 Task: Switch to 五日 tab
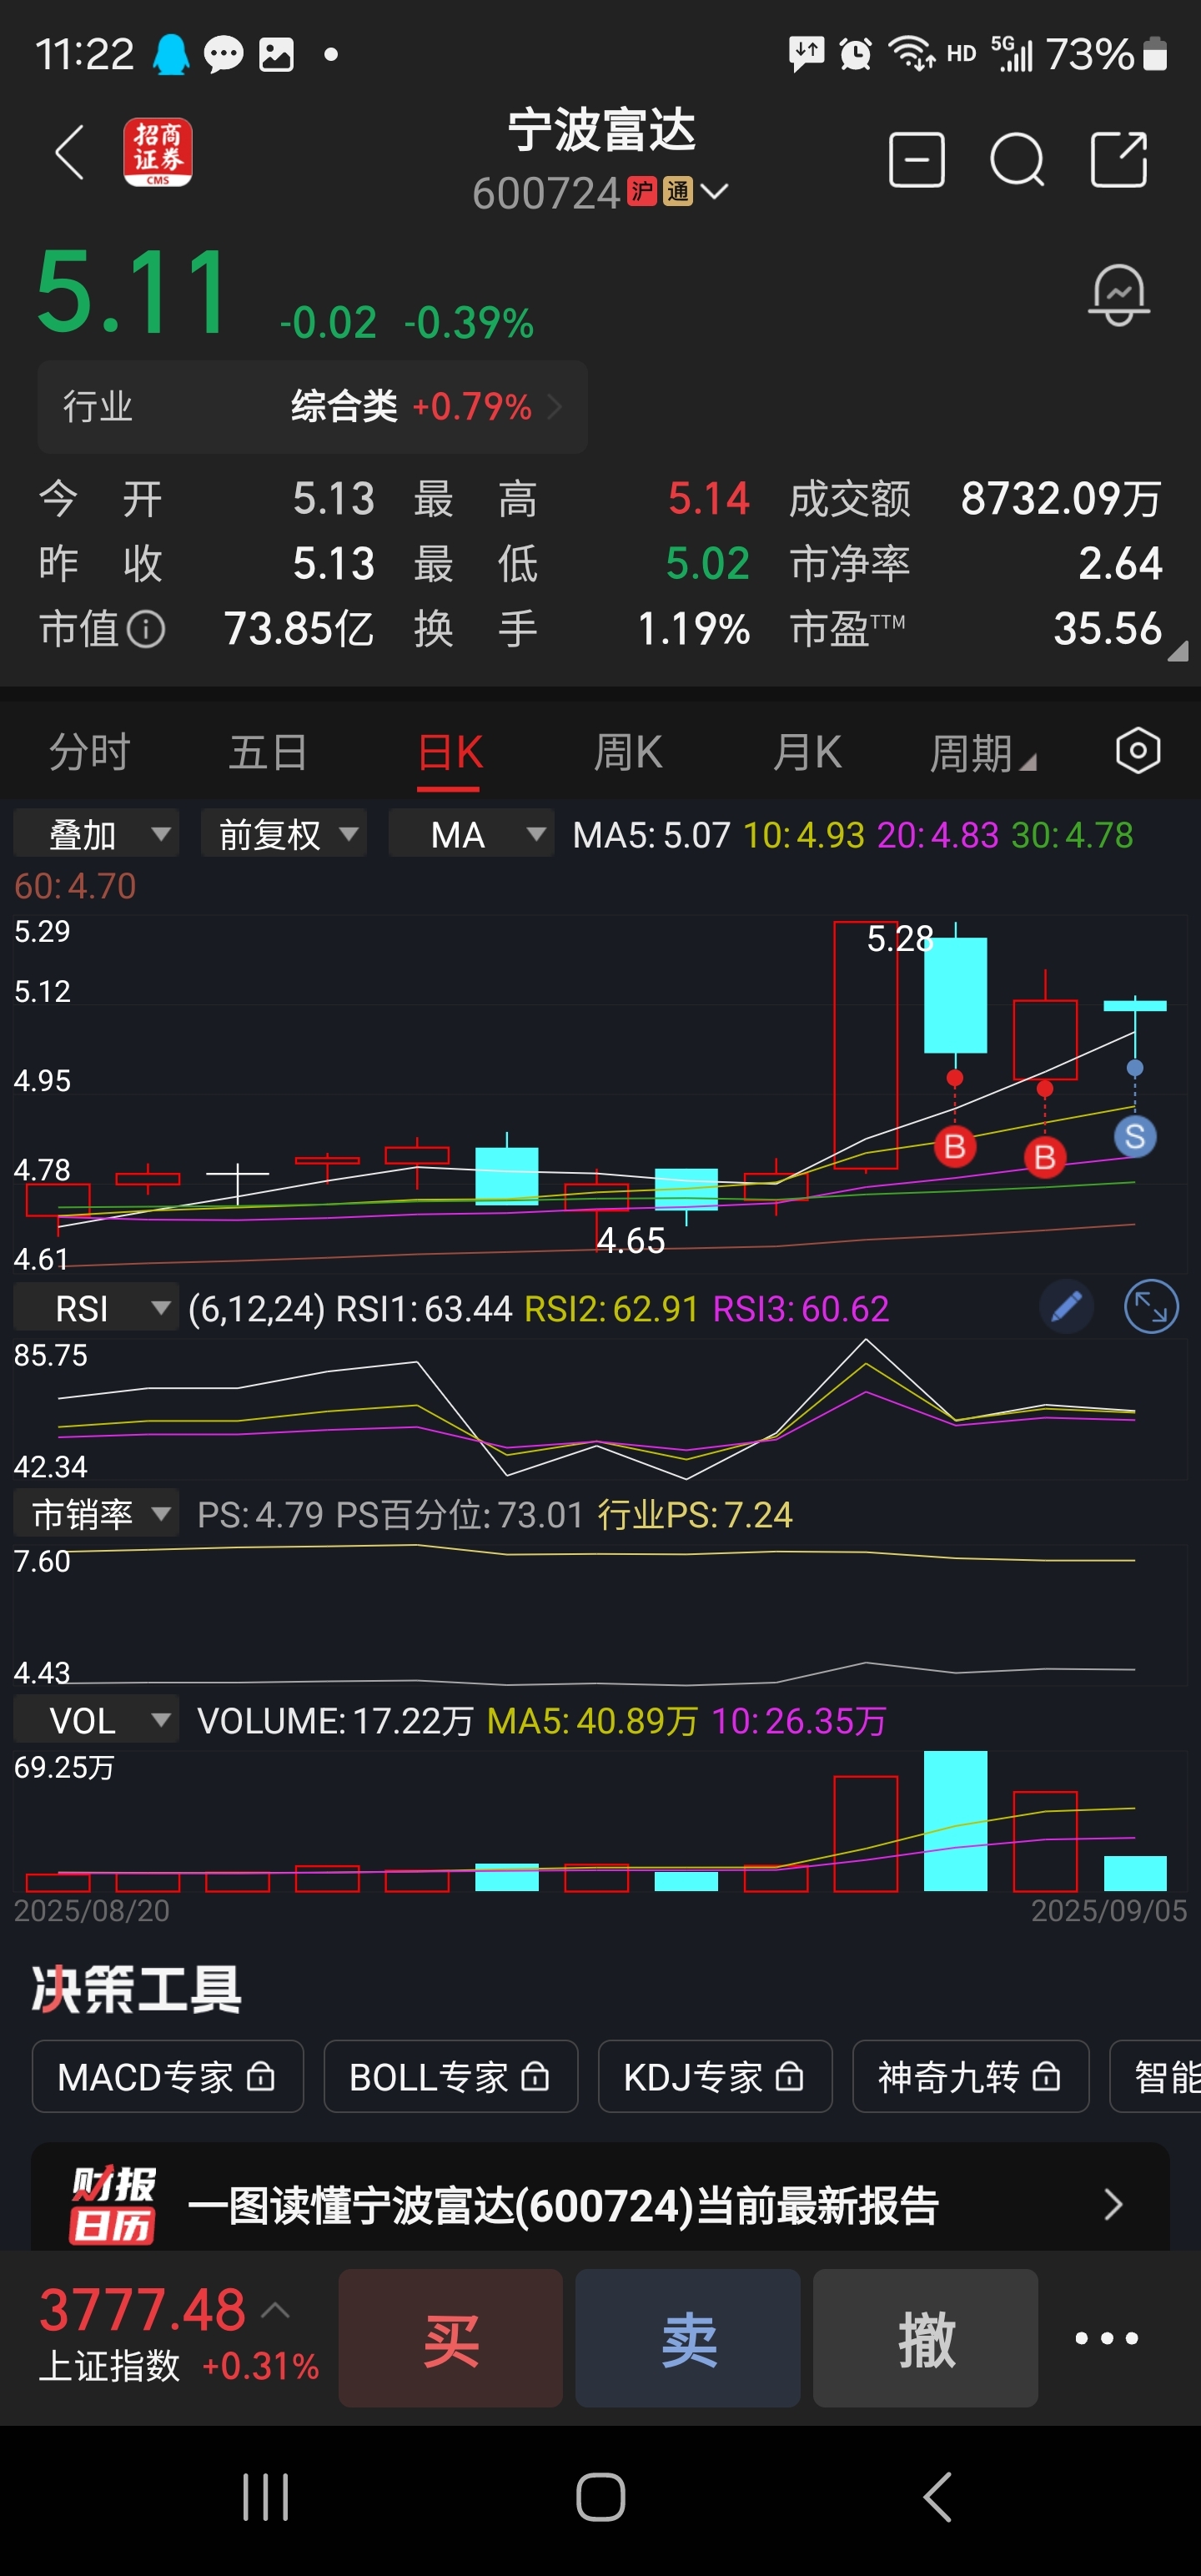[268, 752]
